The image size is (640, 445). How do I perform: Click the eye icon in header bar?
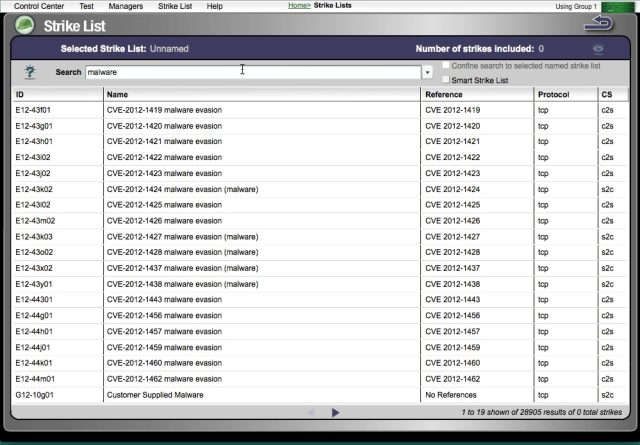point(598,49)
